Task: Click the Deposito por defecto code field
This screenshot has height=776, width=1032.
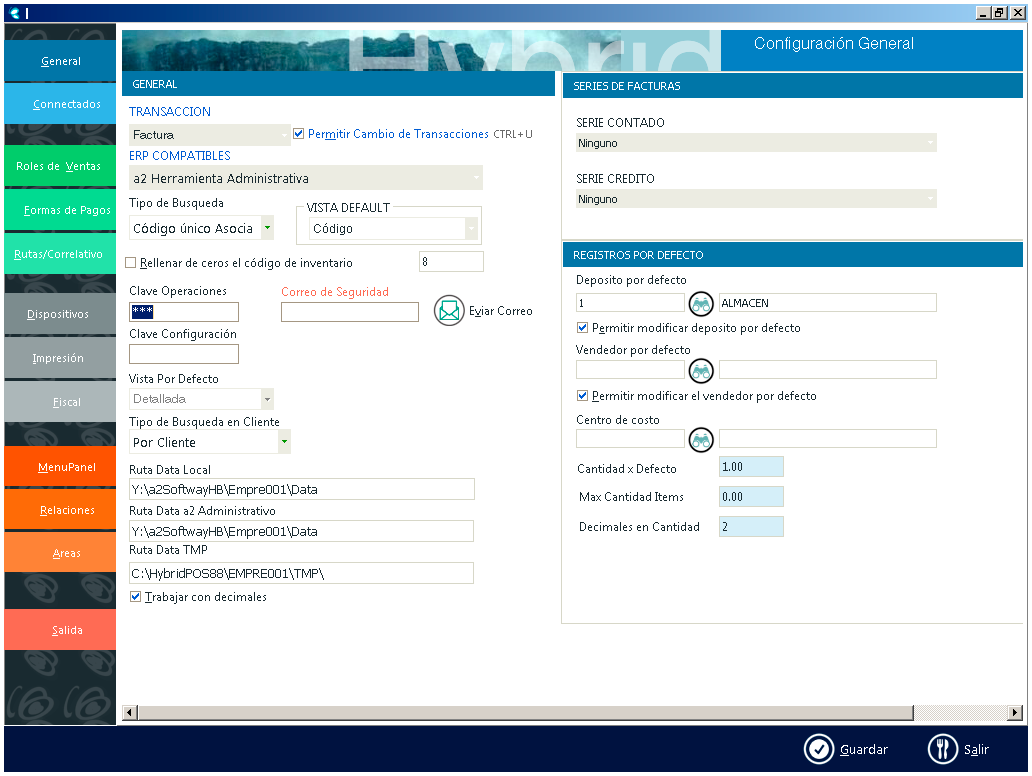Action: (630, 303)
